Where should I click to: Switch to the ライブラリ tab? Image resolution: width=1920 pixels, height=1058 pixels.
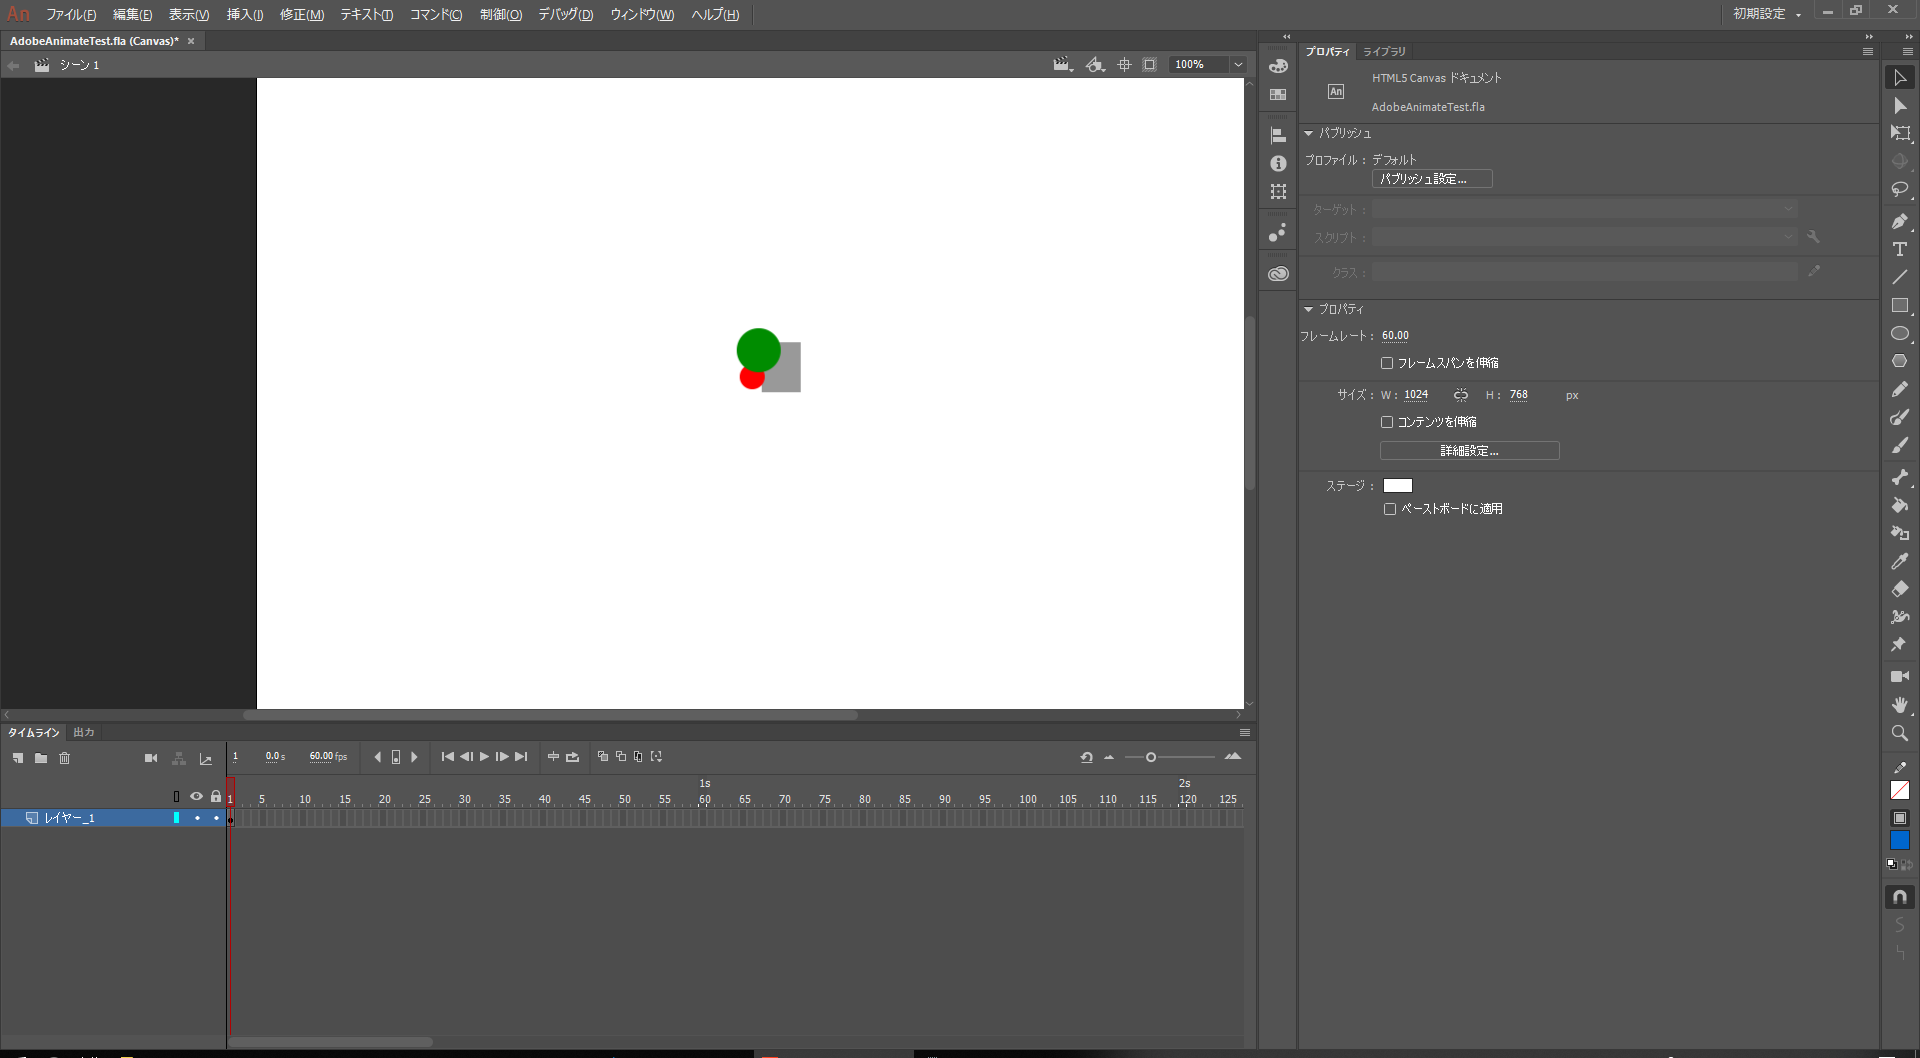(x=1384, y=51)
